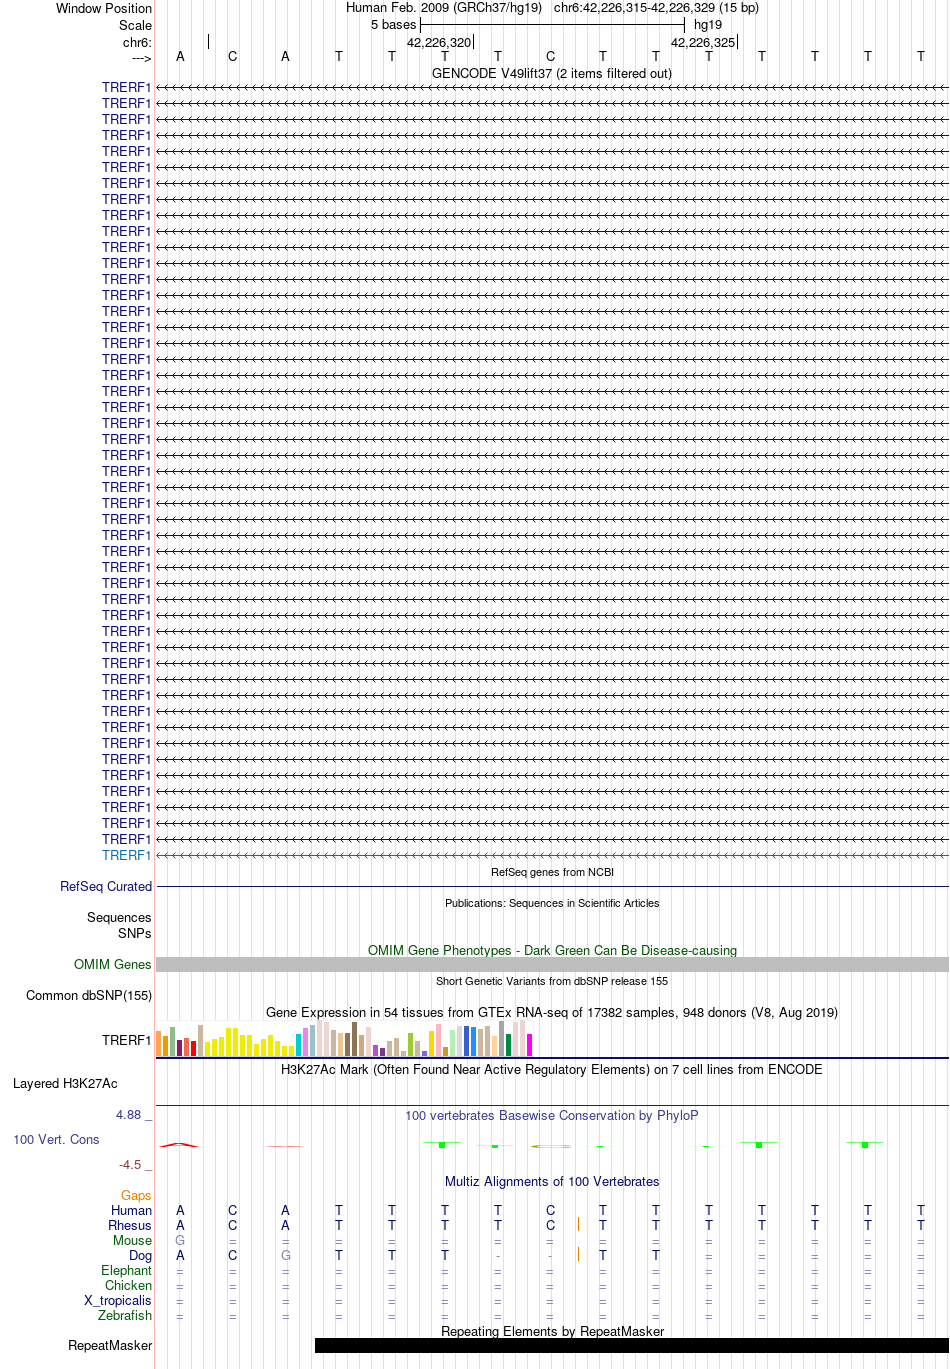950x1369 pixels.
Task: Click the black RepeatMasker element bar
Action: pos(632,1345)
